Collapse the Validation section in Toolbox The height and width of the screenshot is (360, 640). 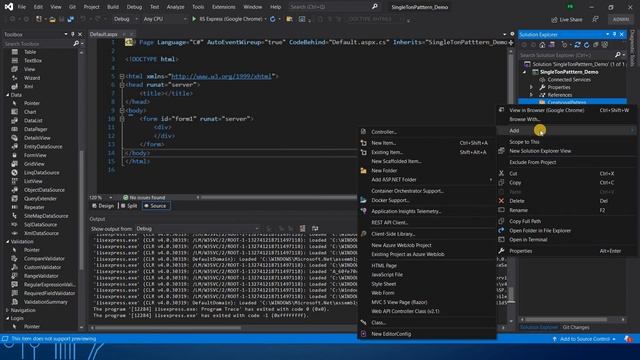(x=7, y=242)
